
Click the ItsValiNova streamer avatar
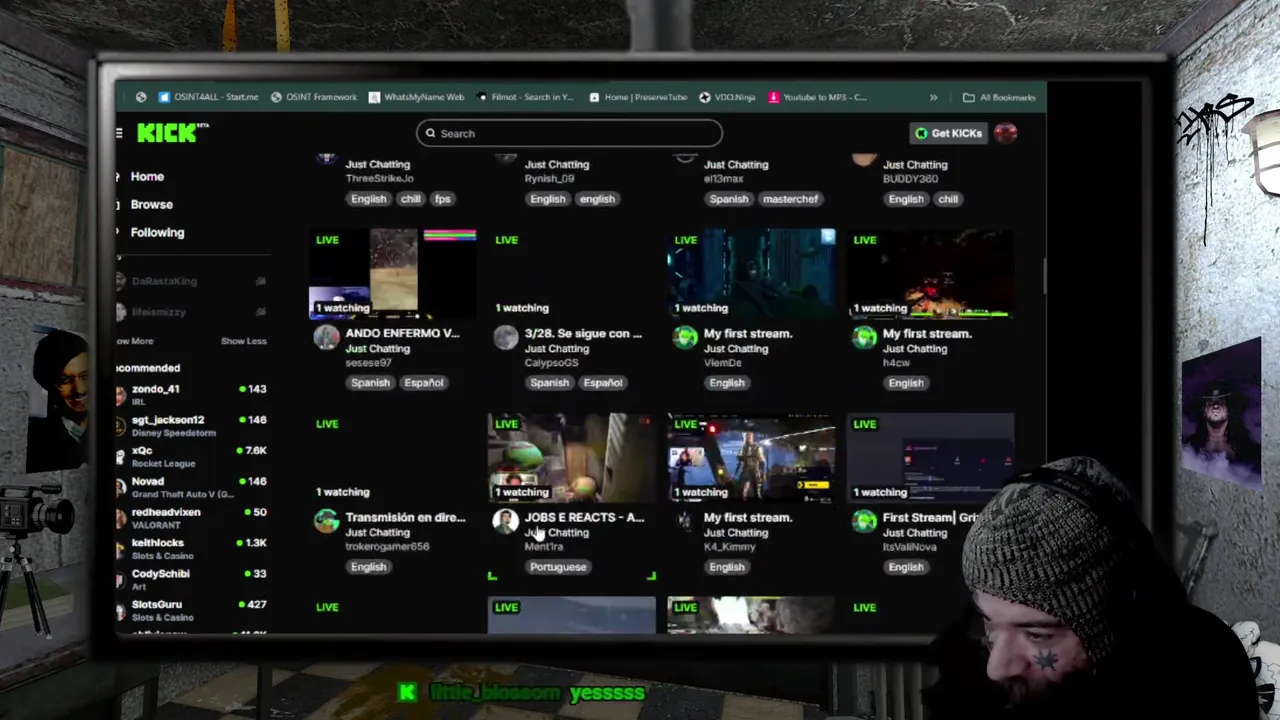tap(864, 521)
